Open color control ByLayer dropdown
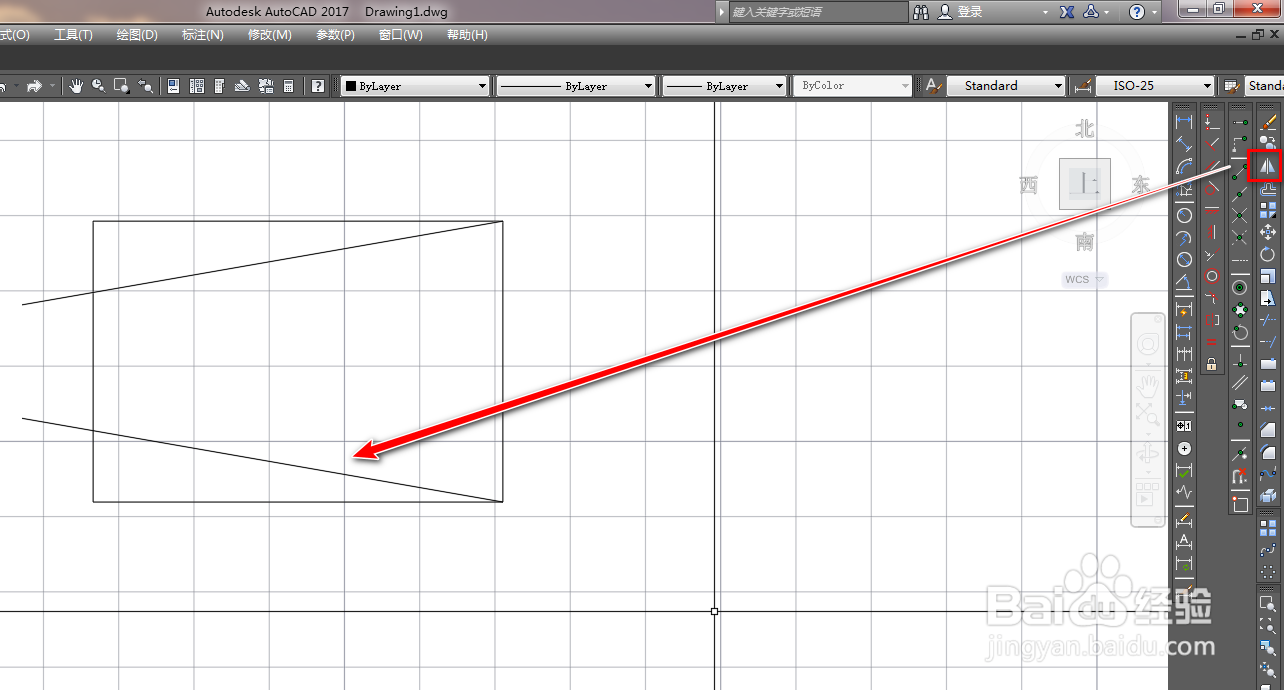 (415, 86)
